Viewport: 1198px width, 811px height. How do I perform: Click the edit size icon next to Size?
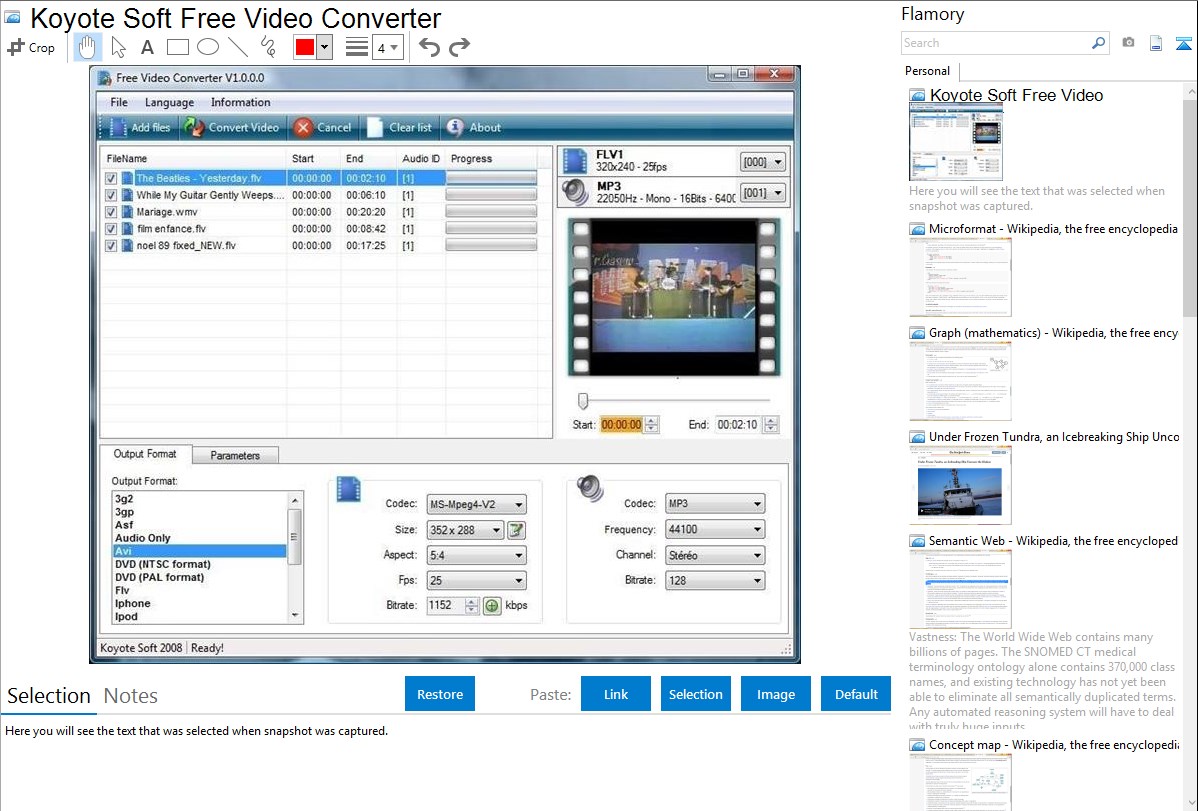(516, 530)
